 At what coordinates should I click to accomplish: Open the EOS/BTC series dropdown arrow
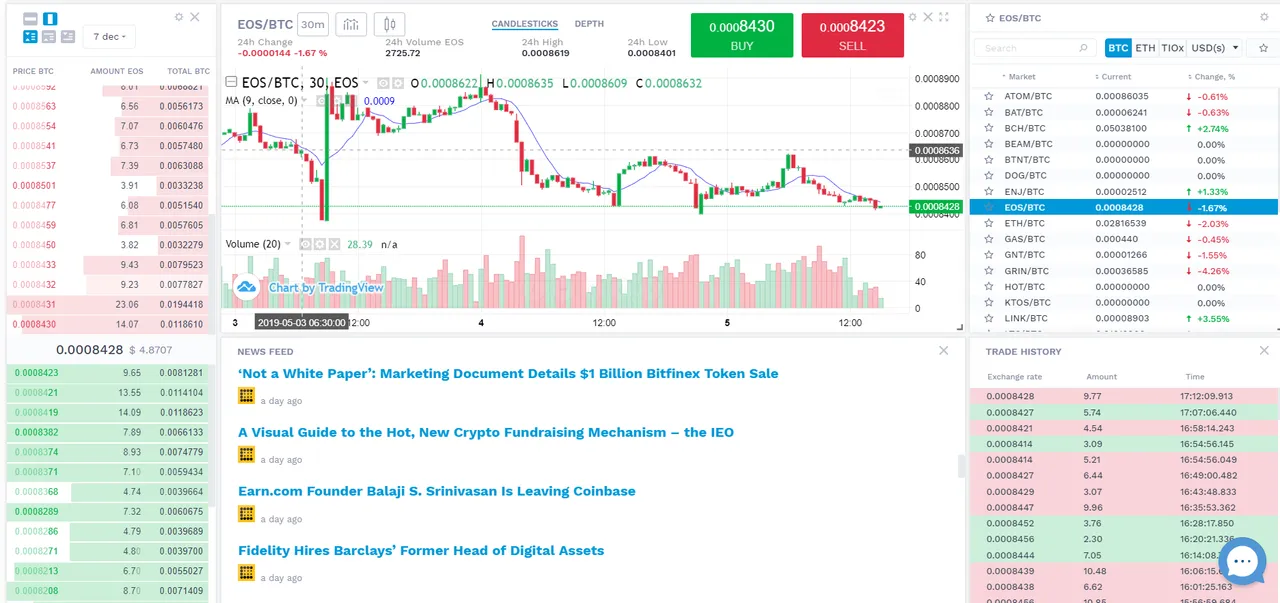pyautogui.click(x=365, y=82)
